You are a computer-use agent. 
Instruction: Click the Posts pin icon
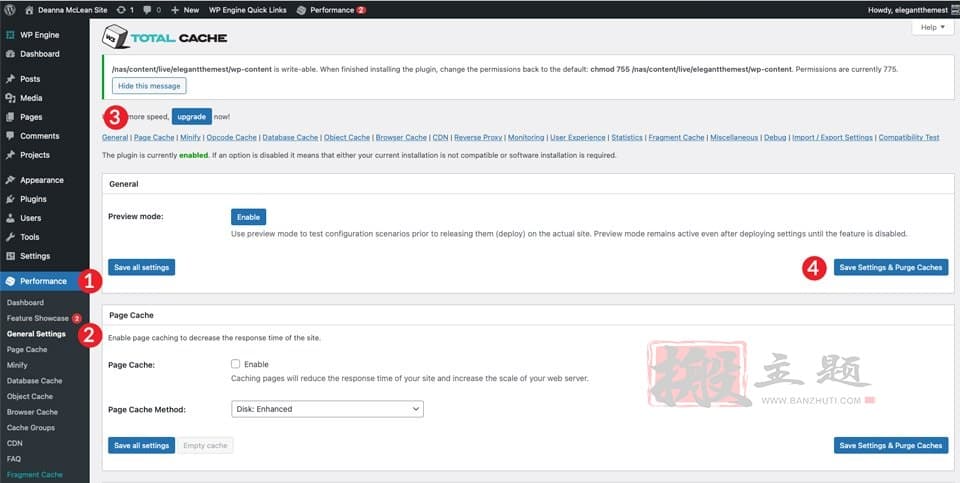click(10, 79)
